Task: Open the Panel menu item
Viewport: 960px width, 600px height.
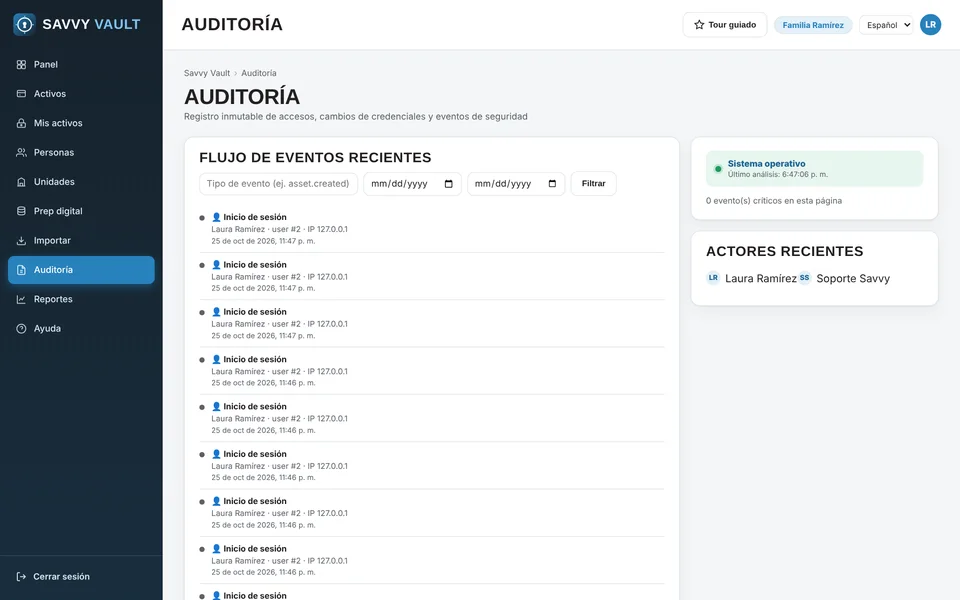Action: pos(81,65)
